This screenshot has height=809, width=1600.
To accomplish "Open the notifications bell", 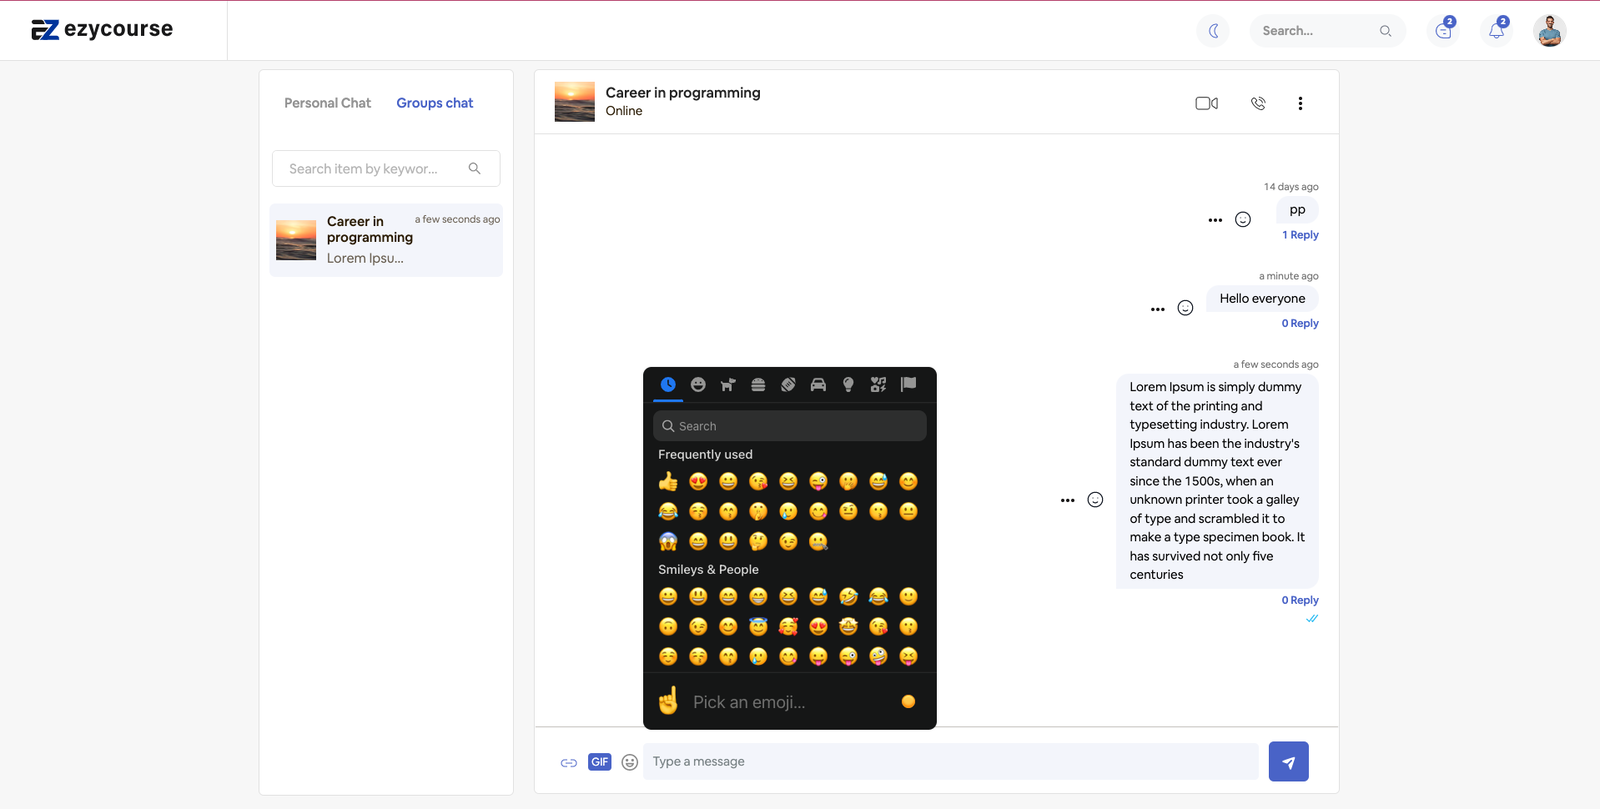I will 1496,31.
